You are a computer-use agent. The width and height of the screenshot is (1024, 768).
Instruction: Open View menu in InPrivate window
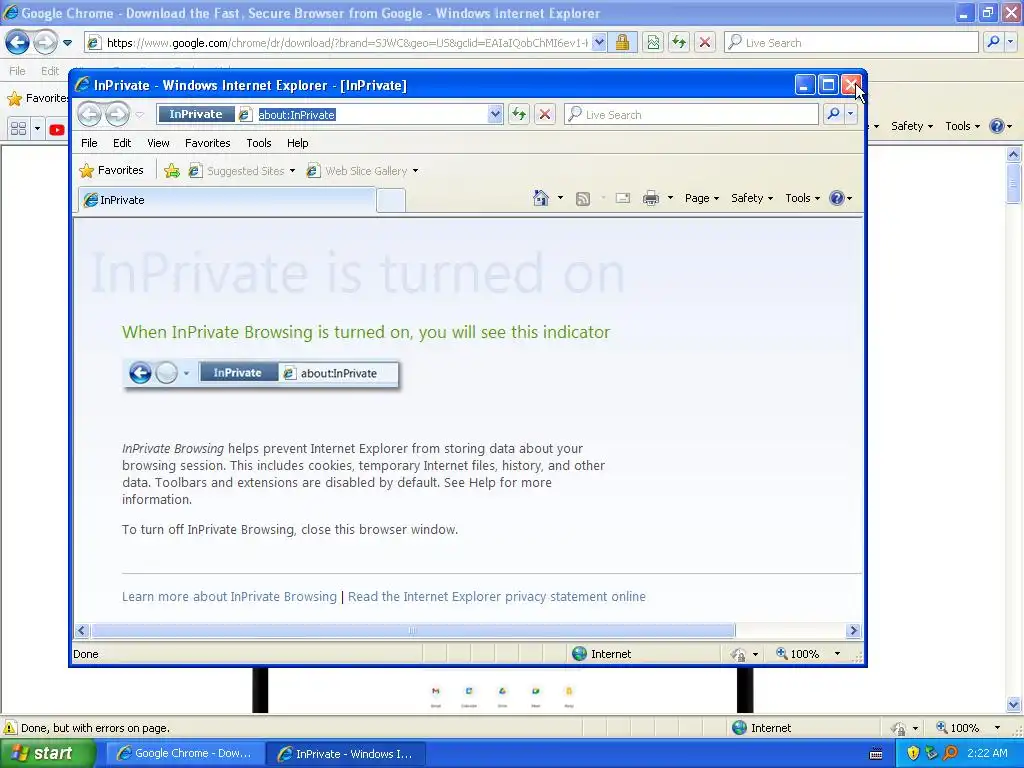[158, 143]
